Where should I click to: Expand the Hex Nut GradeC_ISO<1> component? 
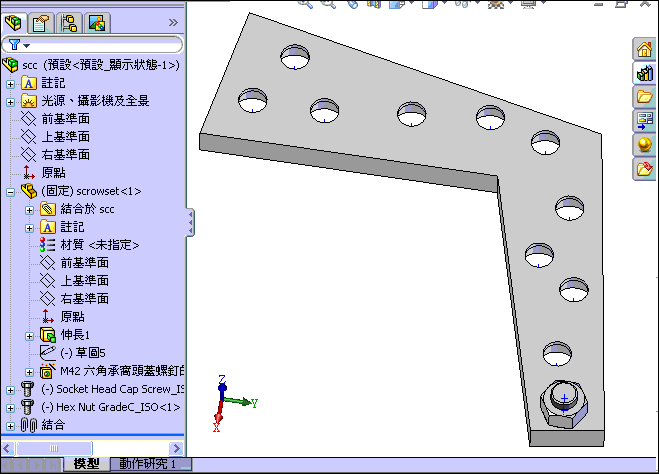click(x=11, y=408)
